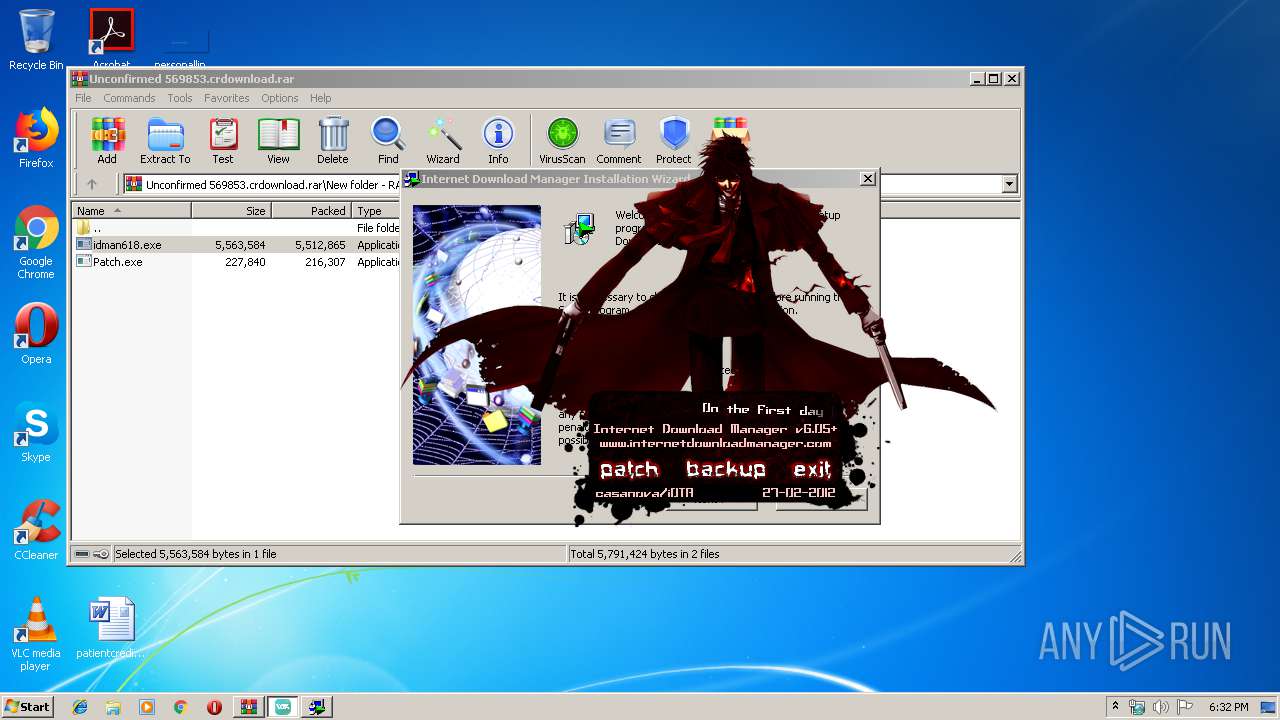
Task: Open the Action Center flag icon
Action: coord(1185,707)
